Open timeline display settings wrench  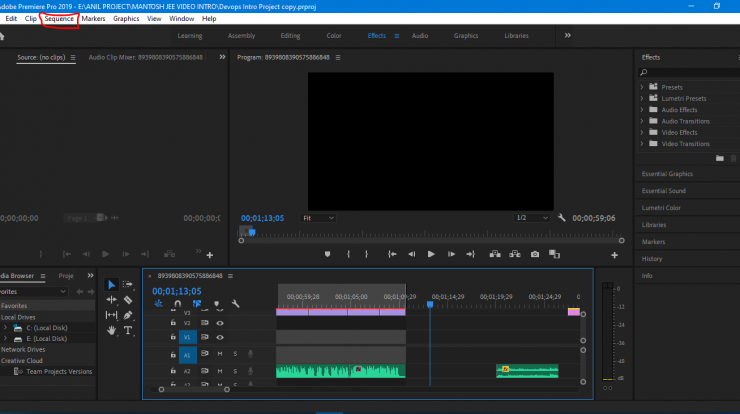click(235, 304)
